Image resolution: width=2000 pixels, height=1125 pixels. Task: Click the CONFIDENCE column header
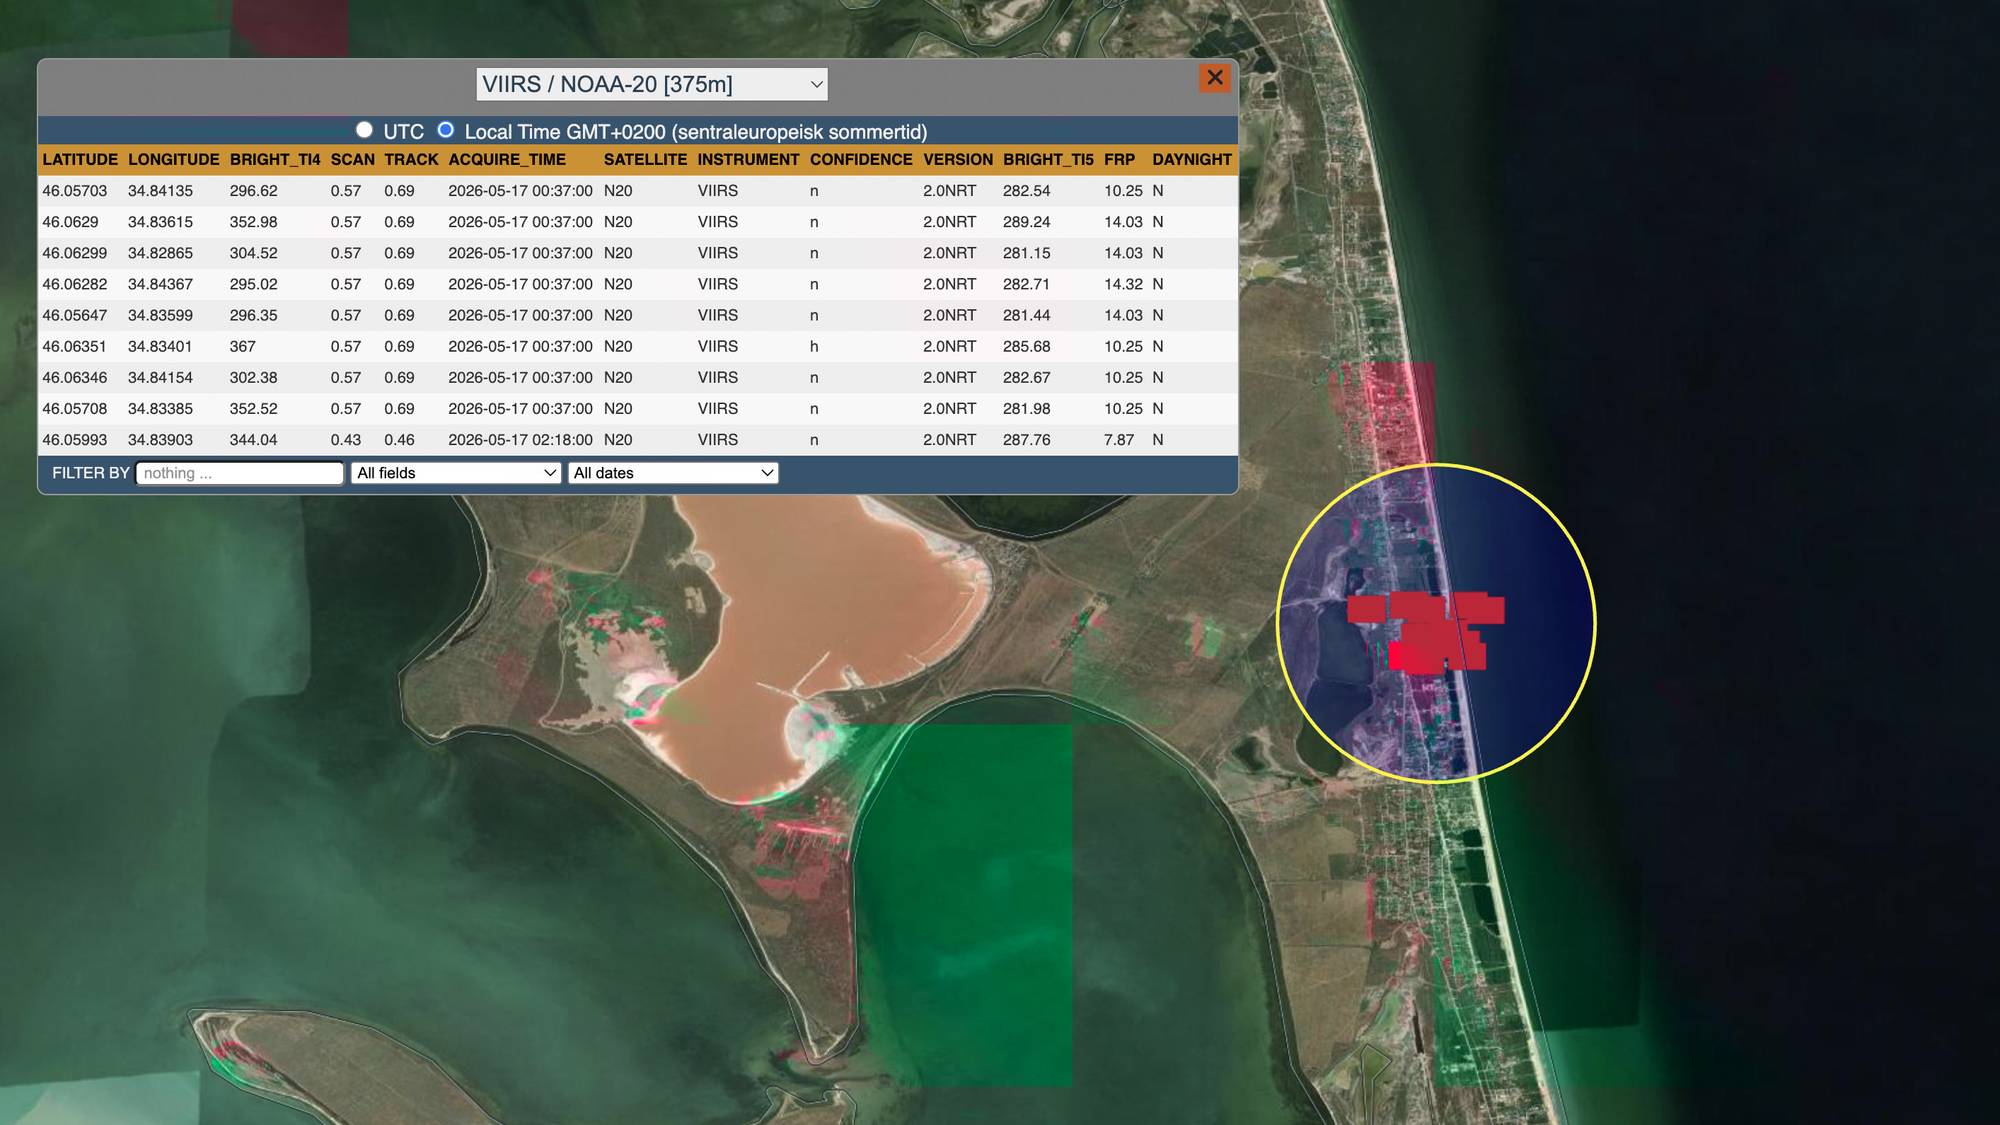[861, 160]
